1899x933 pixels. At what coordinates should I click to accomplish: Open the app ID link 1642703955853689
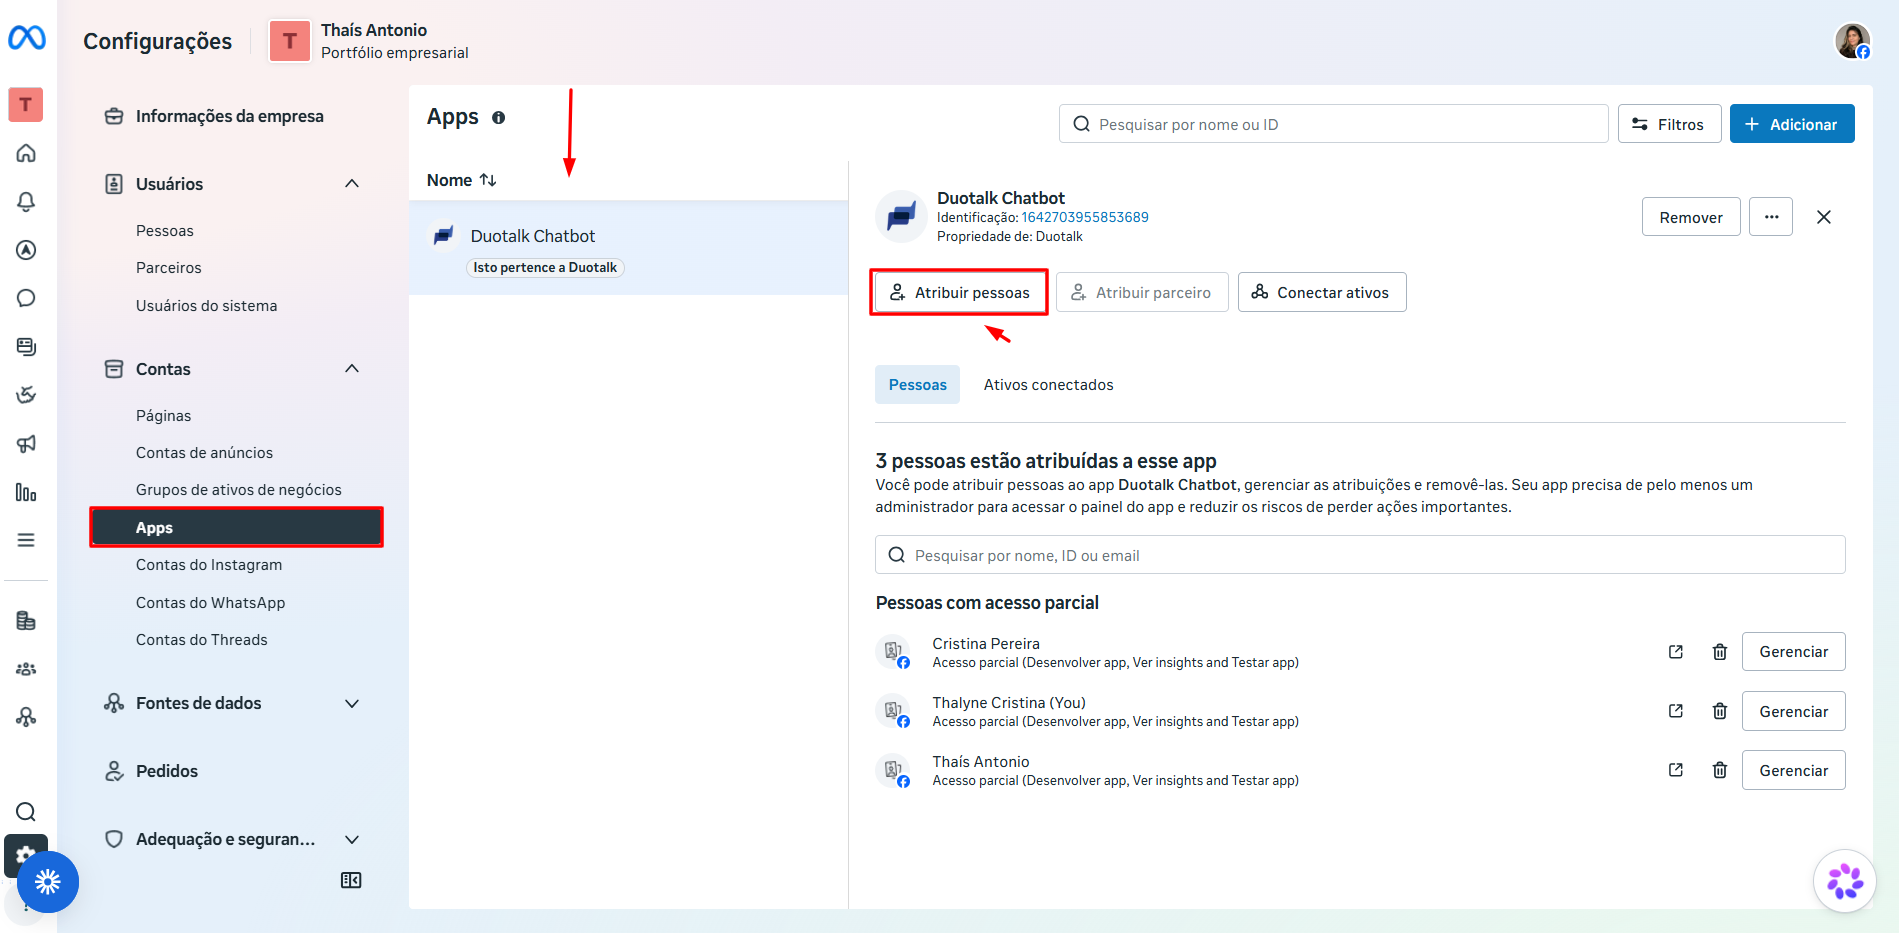click(x=1085, y=217)
